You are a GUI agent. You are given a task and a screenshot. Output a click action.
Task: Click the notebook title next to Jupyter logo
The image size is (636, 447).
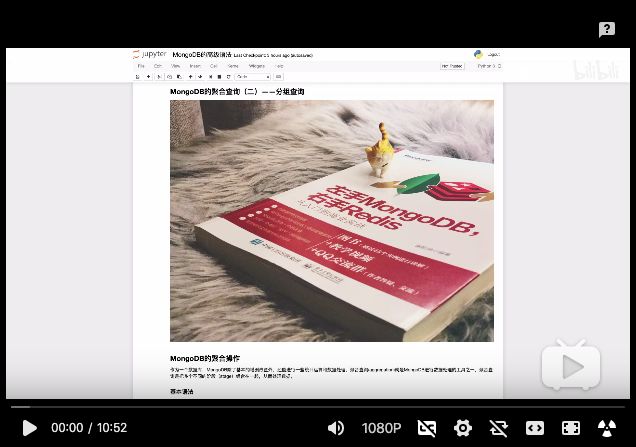point(202,54)
